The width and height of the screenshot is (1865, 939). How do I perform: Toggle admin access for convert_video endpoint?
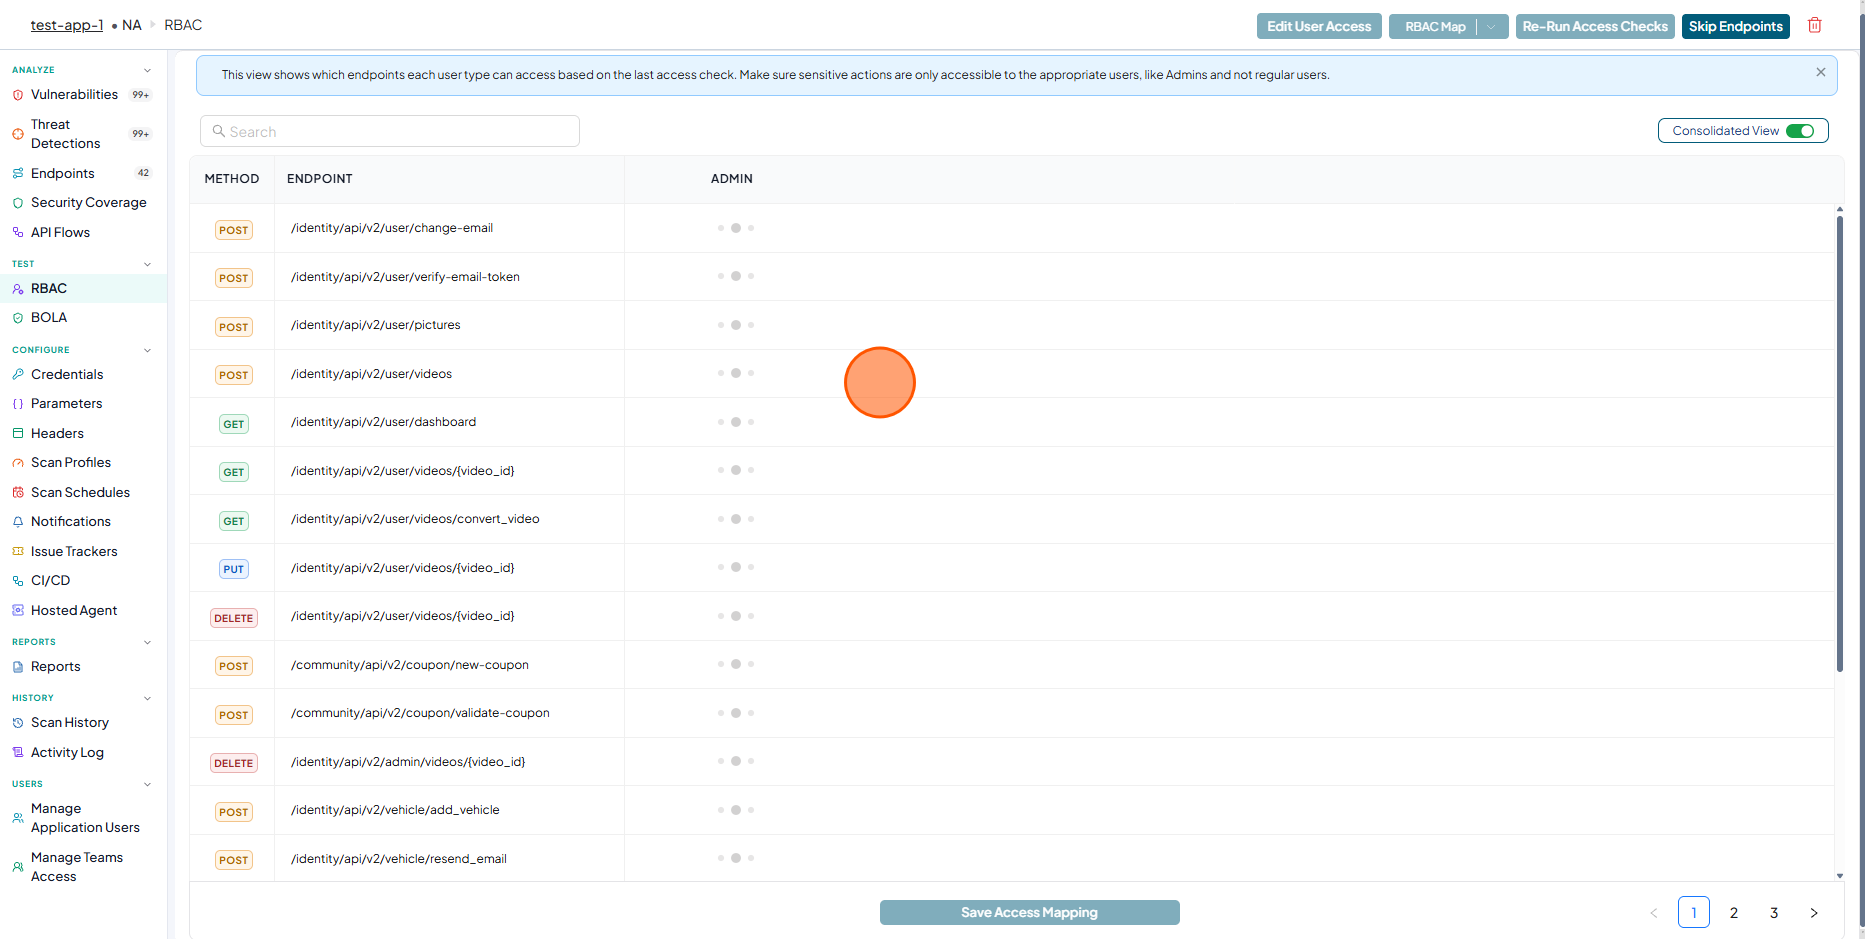736,519
